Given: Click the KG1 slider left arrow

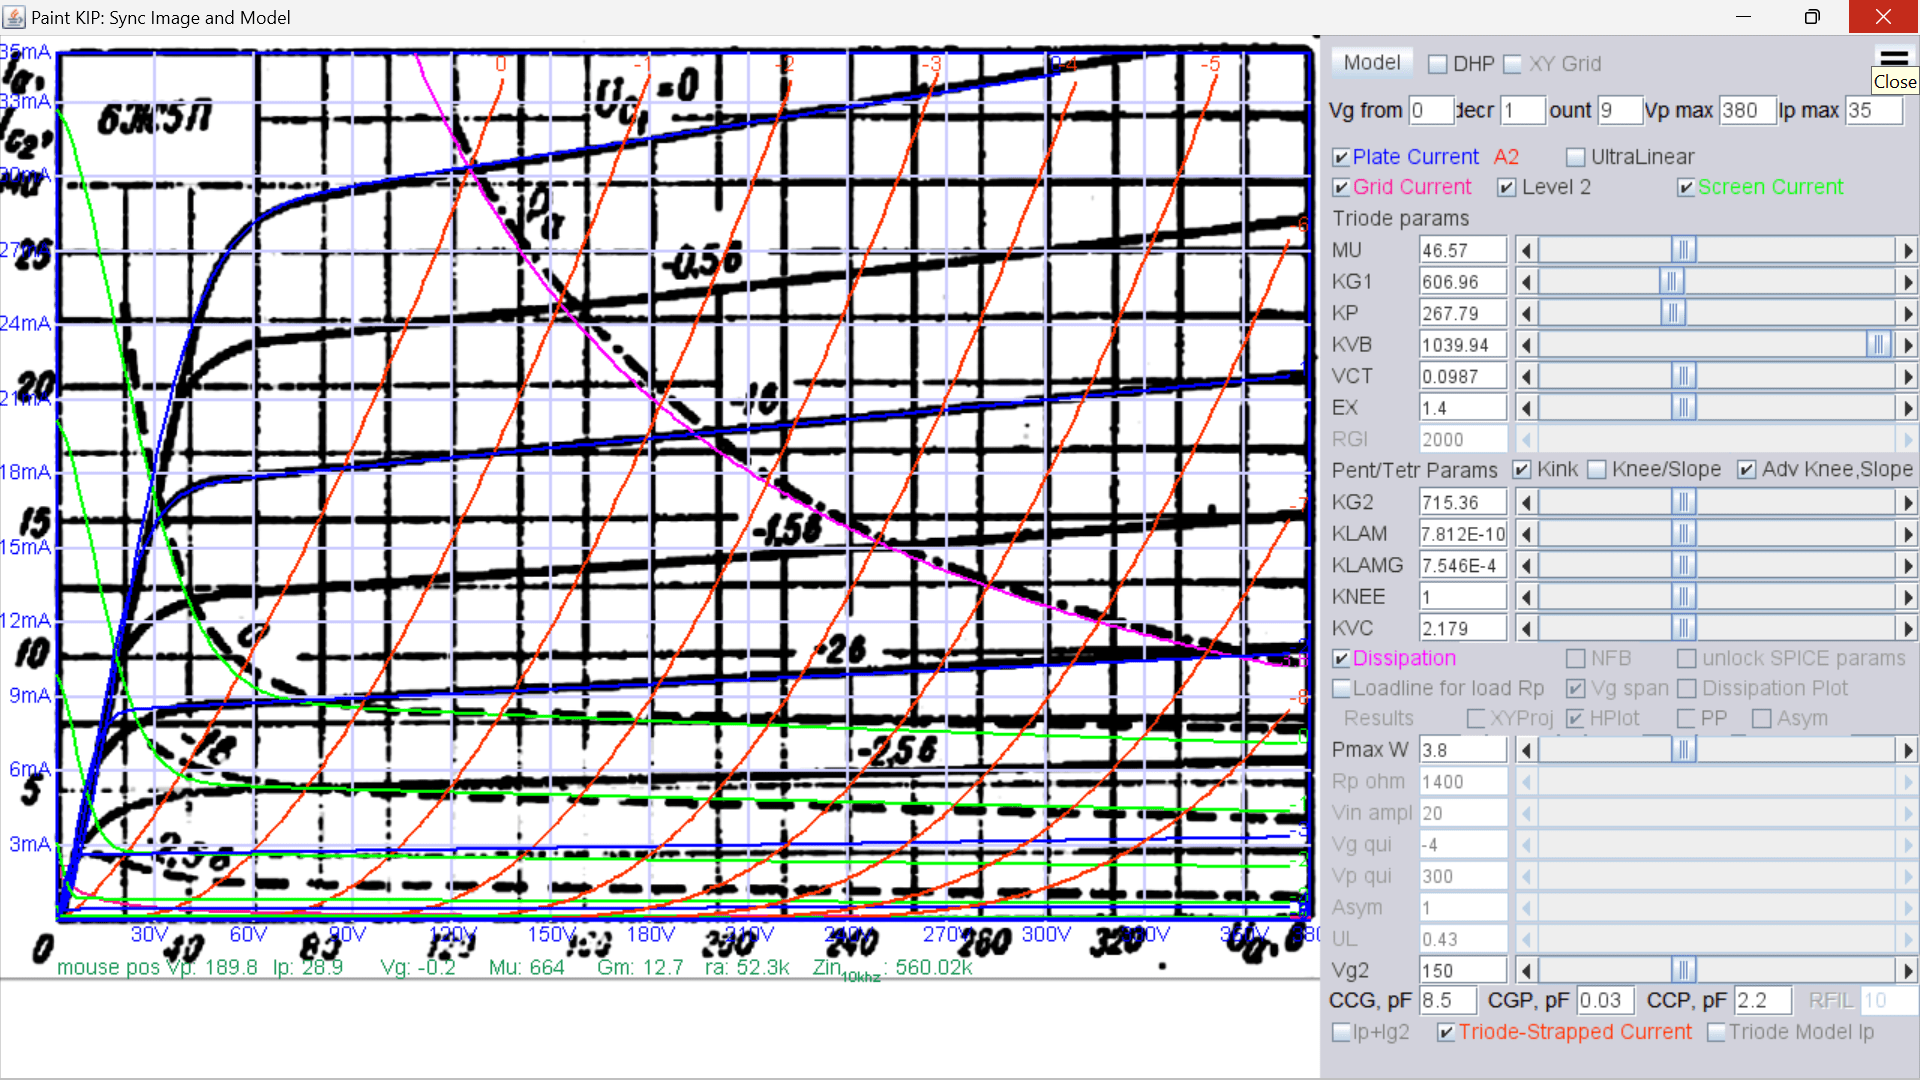Looking at the screenshot, I should 1526,282.
